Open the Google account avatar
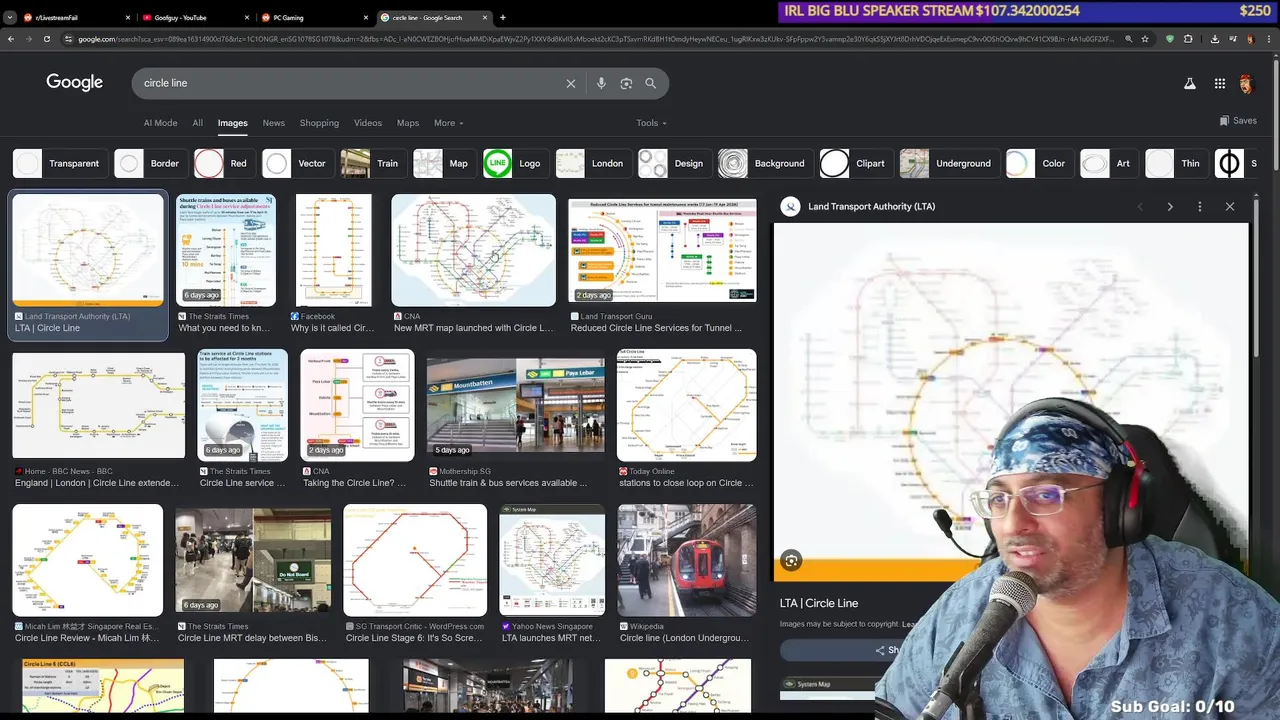The image size is (1280, 720). tap(1246, 84)
